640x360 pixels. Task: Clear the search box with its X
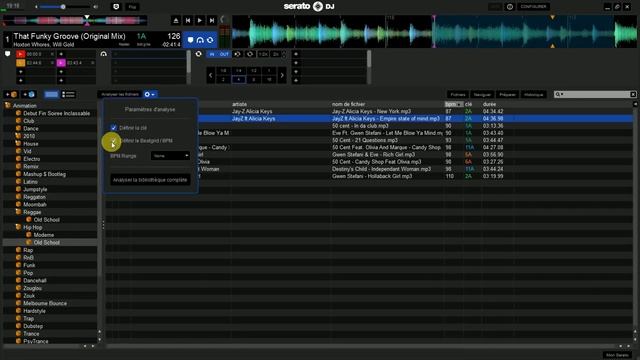tap(633, 94)
